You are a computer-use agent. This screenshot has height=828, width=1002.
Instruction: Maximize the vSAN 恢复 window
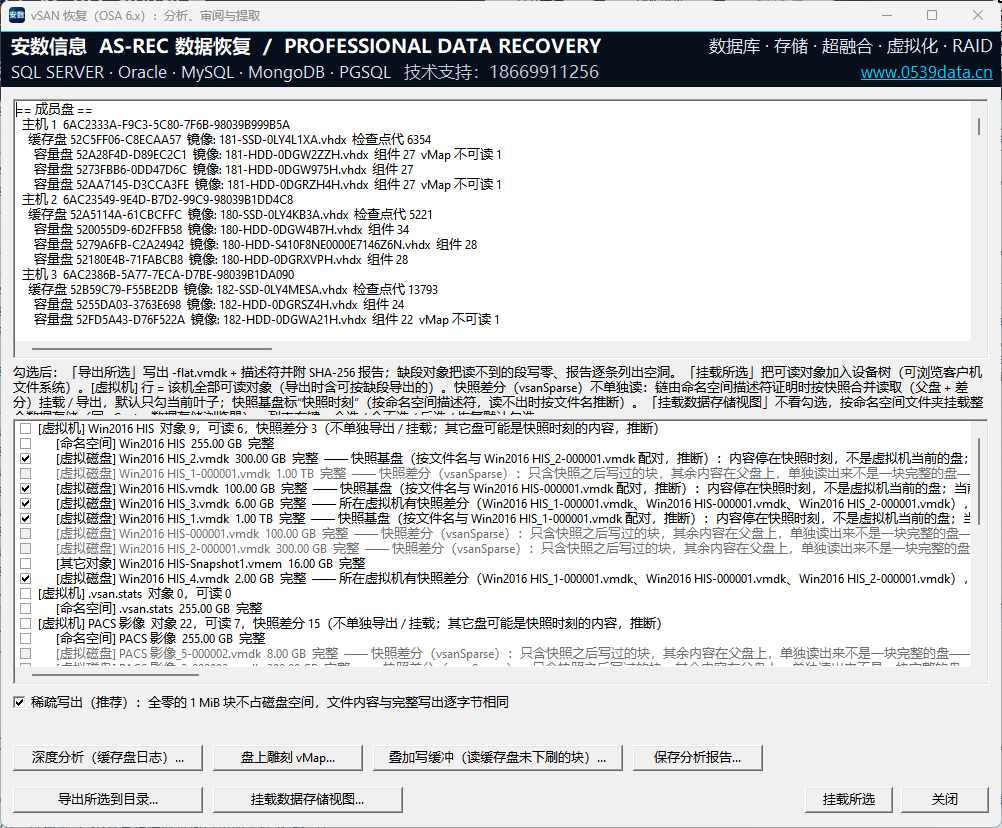[x=932, y=15]
